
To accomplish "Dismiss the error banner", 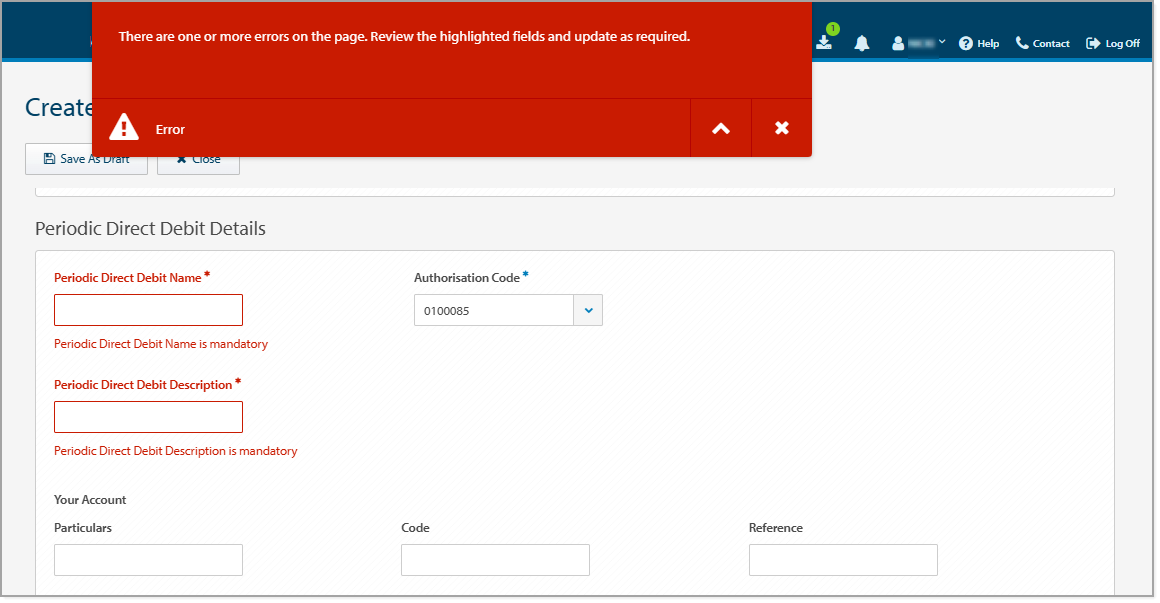I will 781,127.
